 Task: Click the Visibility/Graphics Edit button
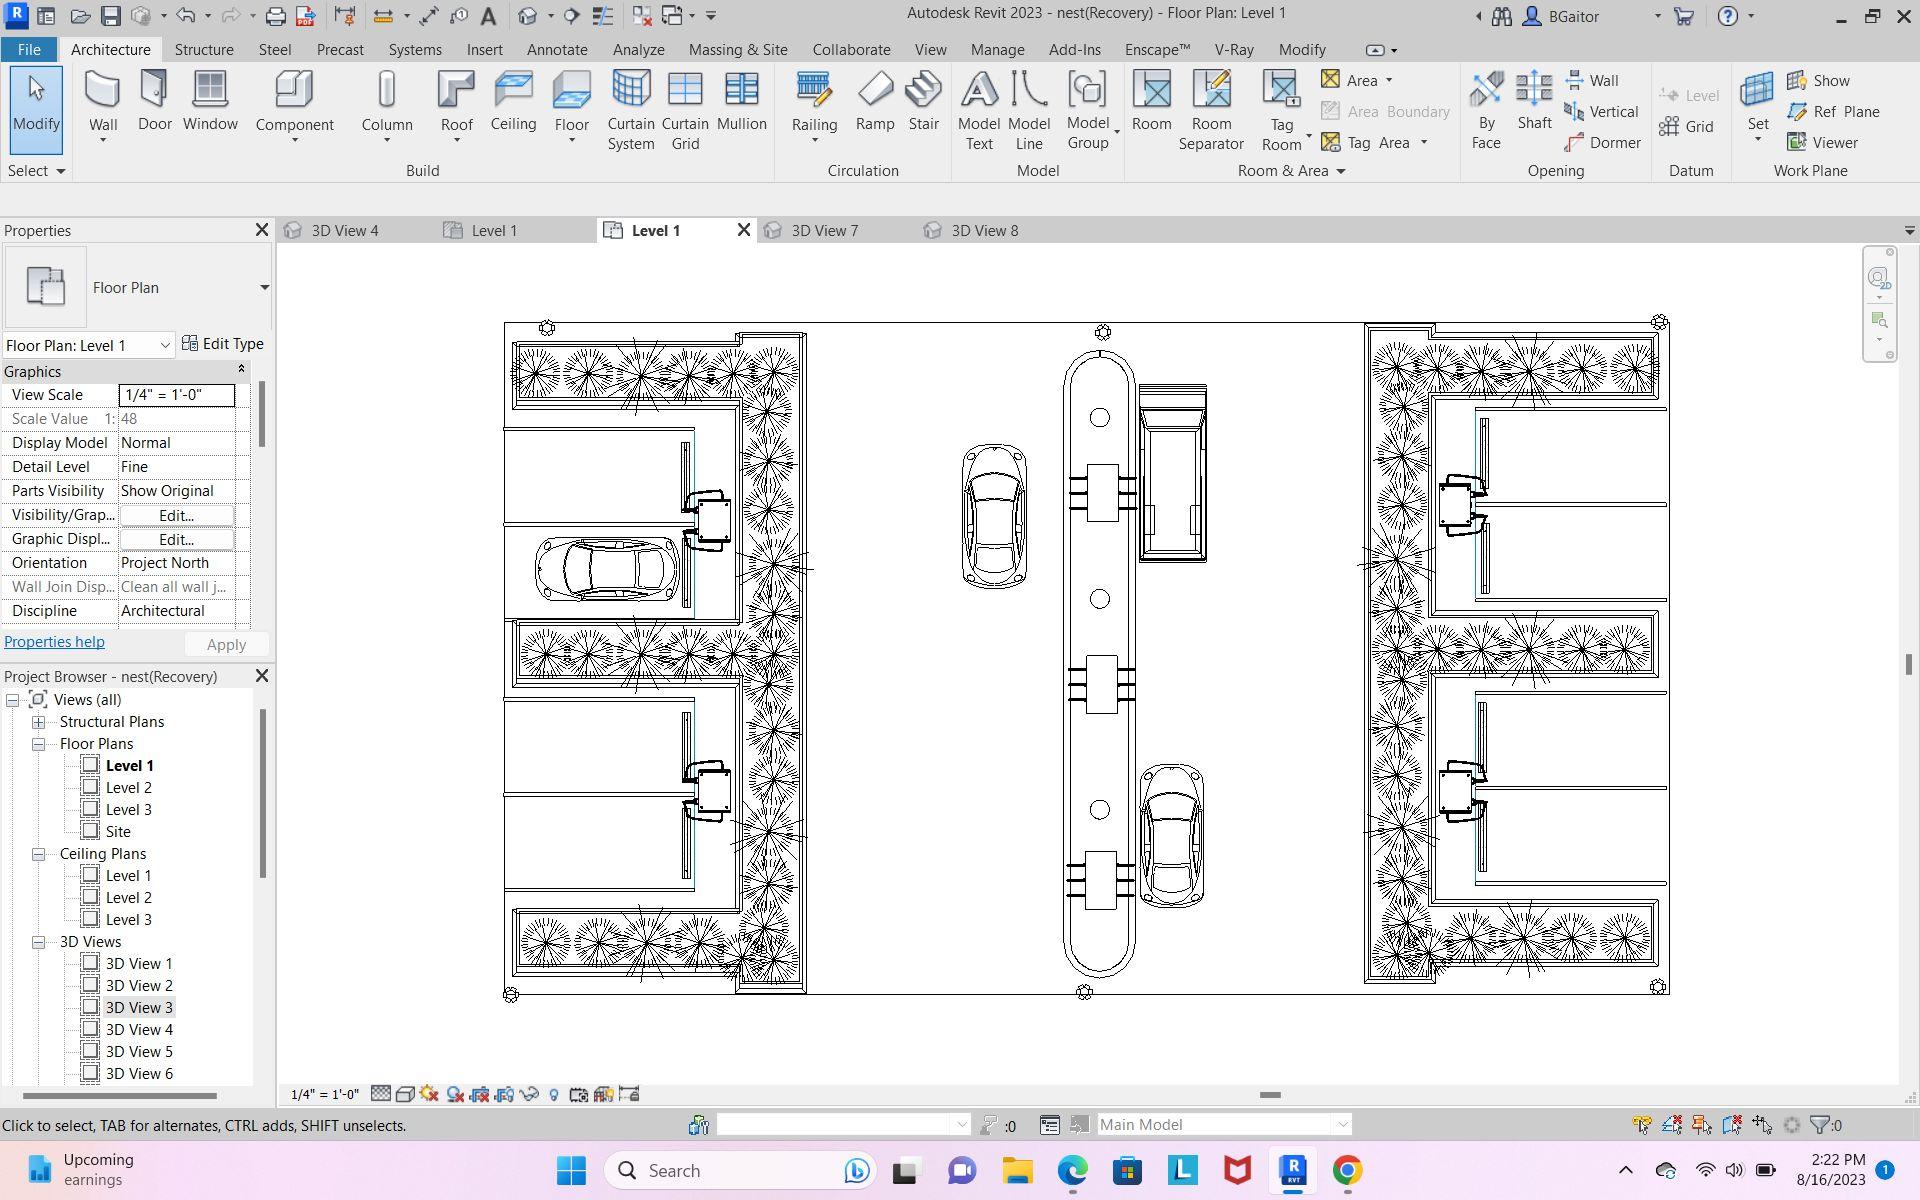[176, 516]
